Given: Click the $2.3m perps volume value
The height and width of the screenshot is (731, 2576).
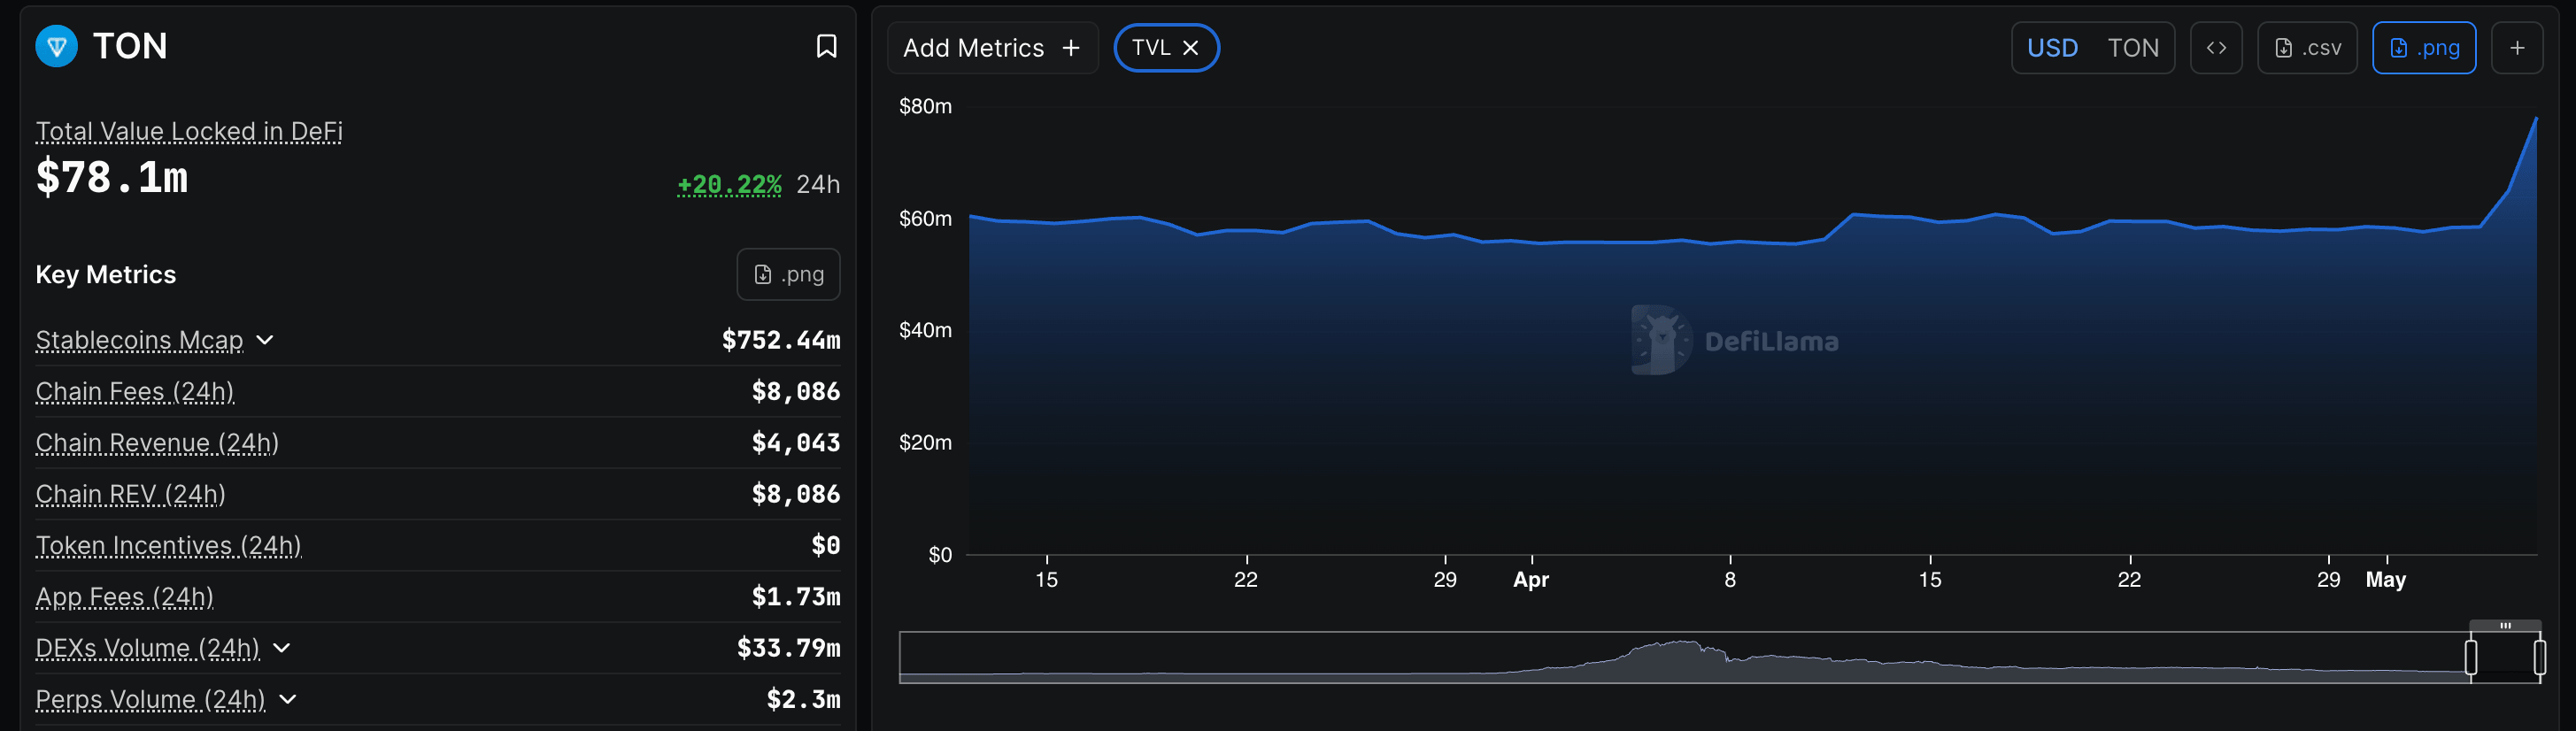Looking at the screenshot, I should pyautogui.click(x=804, y=699).
